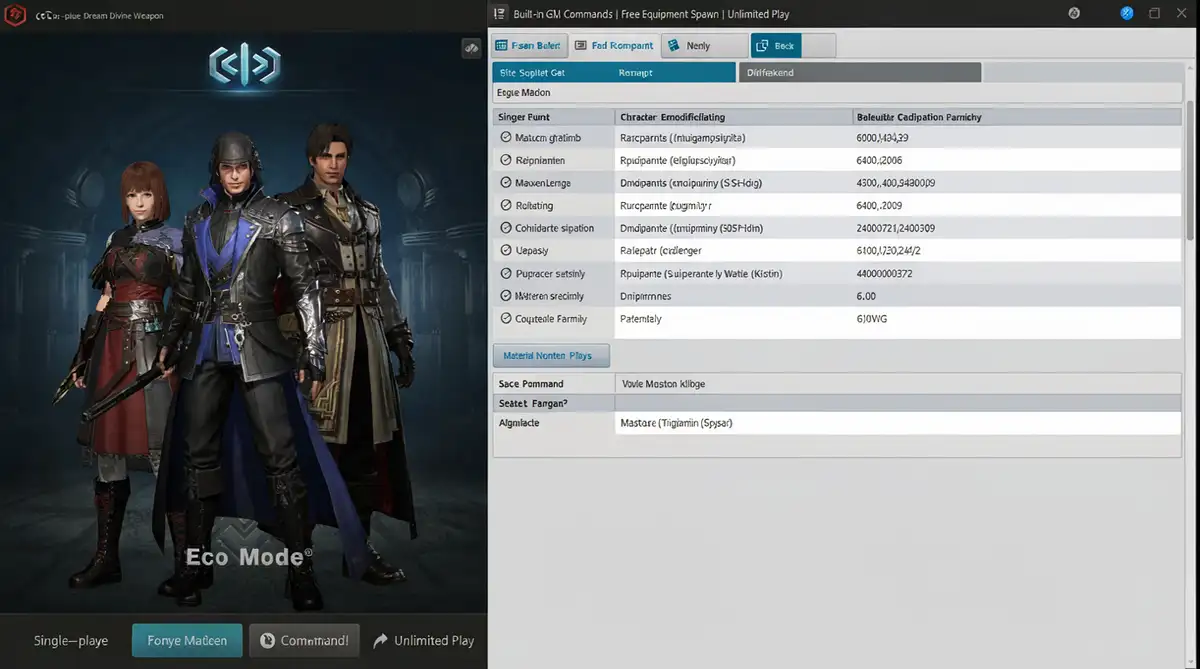Click the Voxle Moston kllbge field
Image resolution: width=1200 pixels, height=669 pixels.
898,384
